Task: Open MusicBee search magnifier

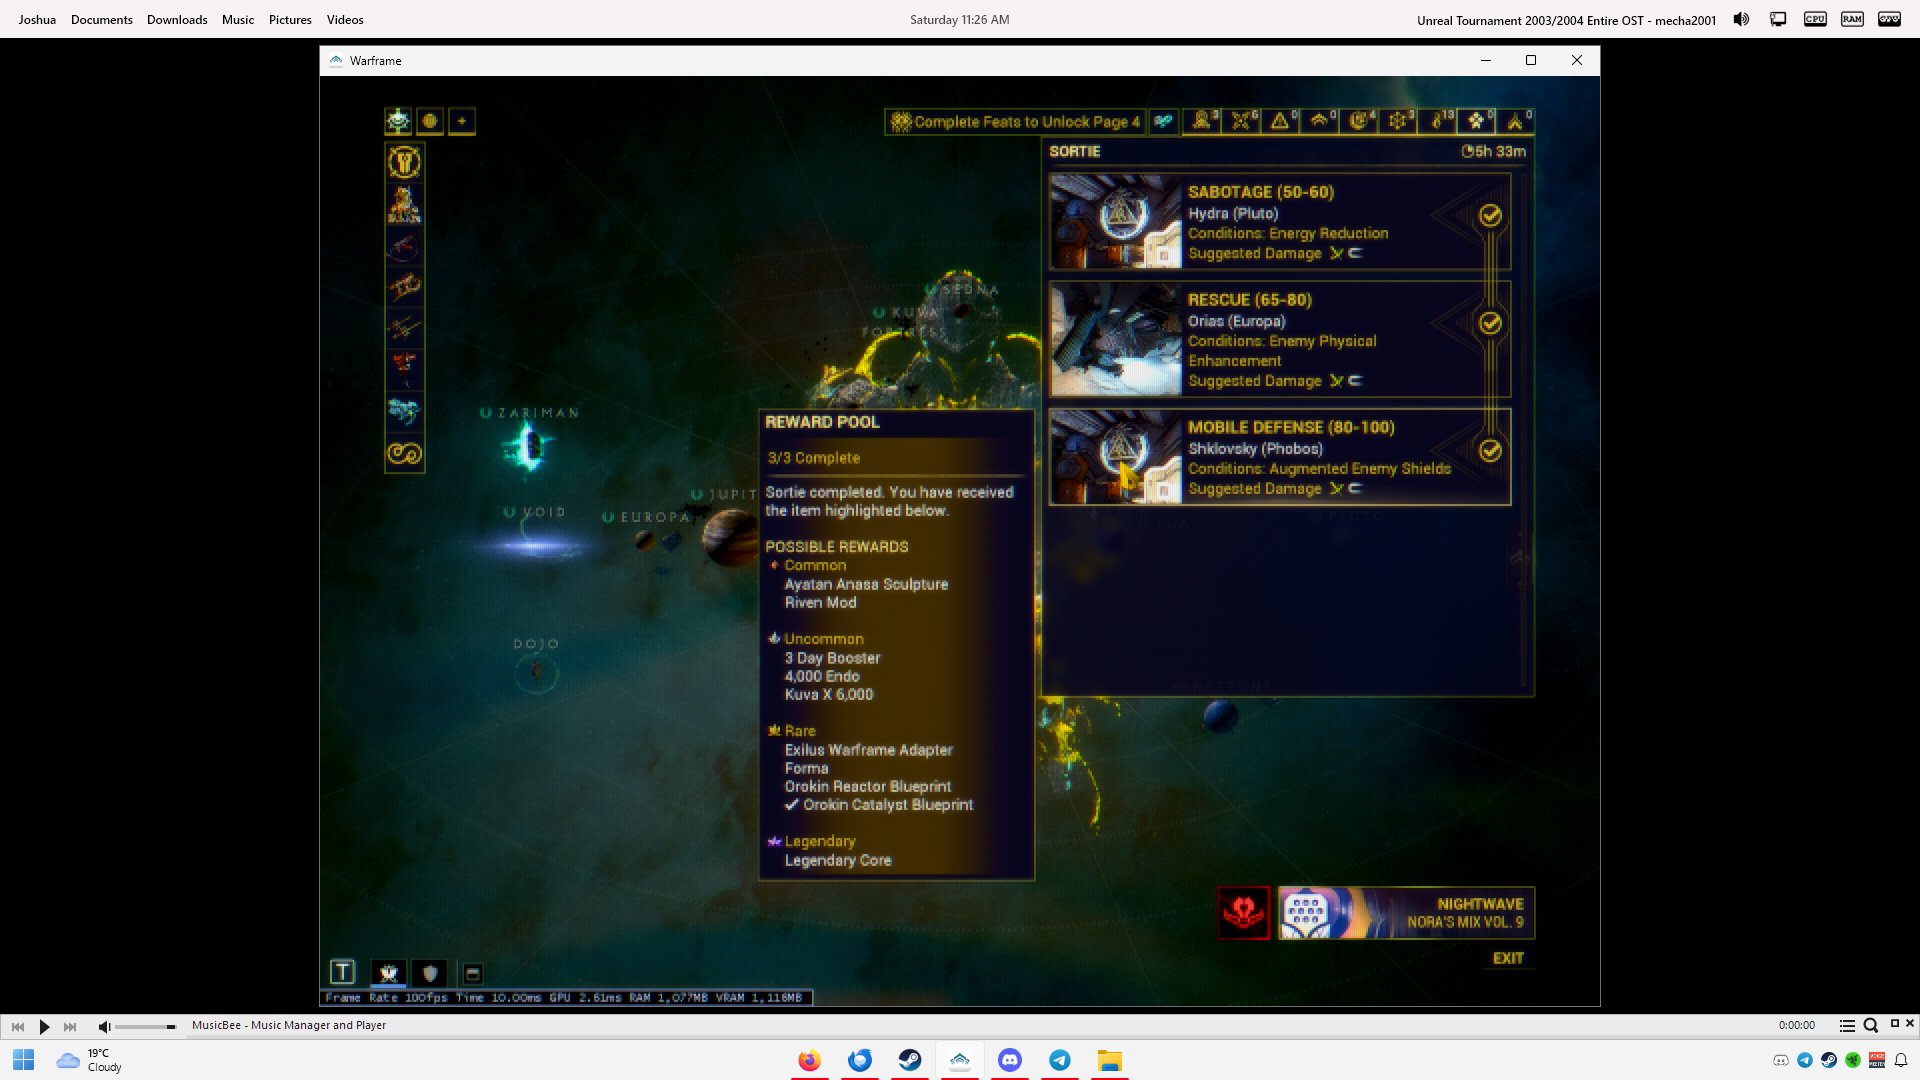Action: point(1871,1026)
